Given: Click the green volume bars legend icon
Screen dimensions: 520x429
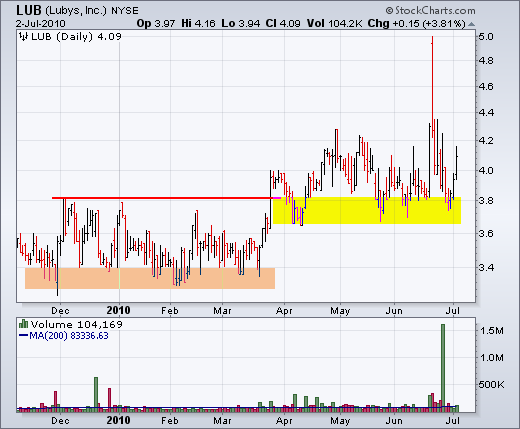Looking at the screenshot, I should tap(23, 324).
